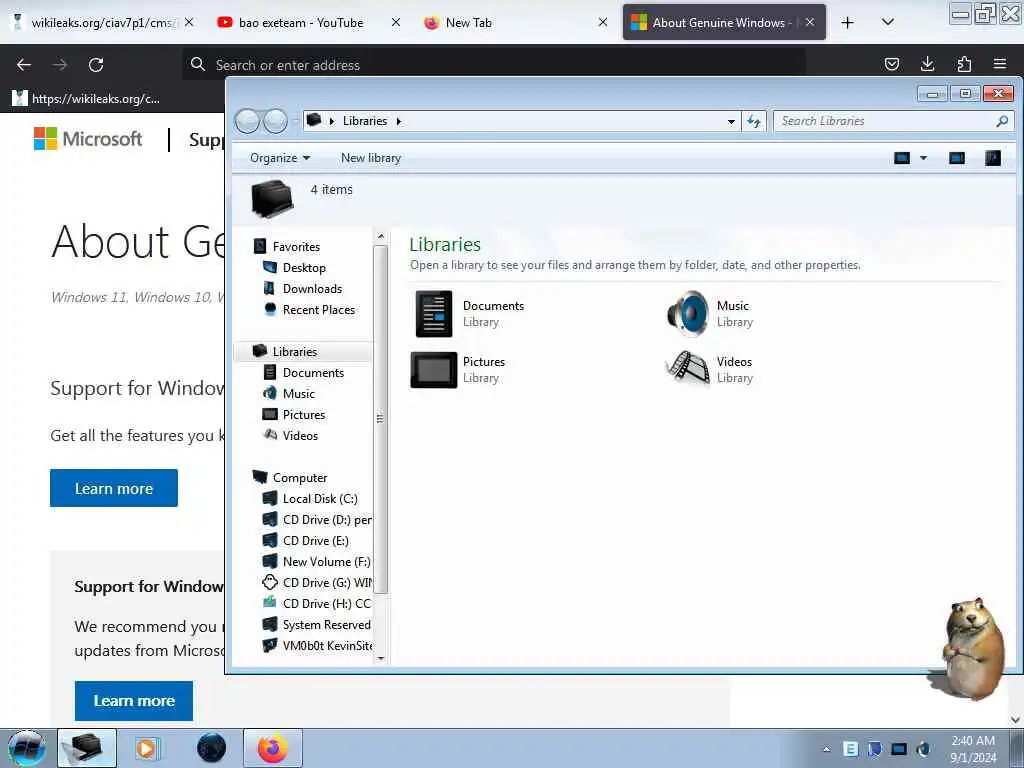
Task: Close the wikileaks.org browser tab
Action: pos(189,22)
